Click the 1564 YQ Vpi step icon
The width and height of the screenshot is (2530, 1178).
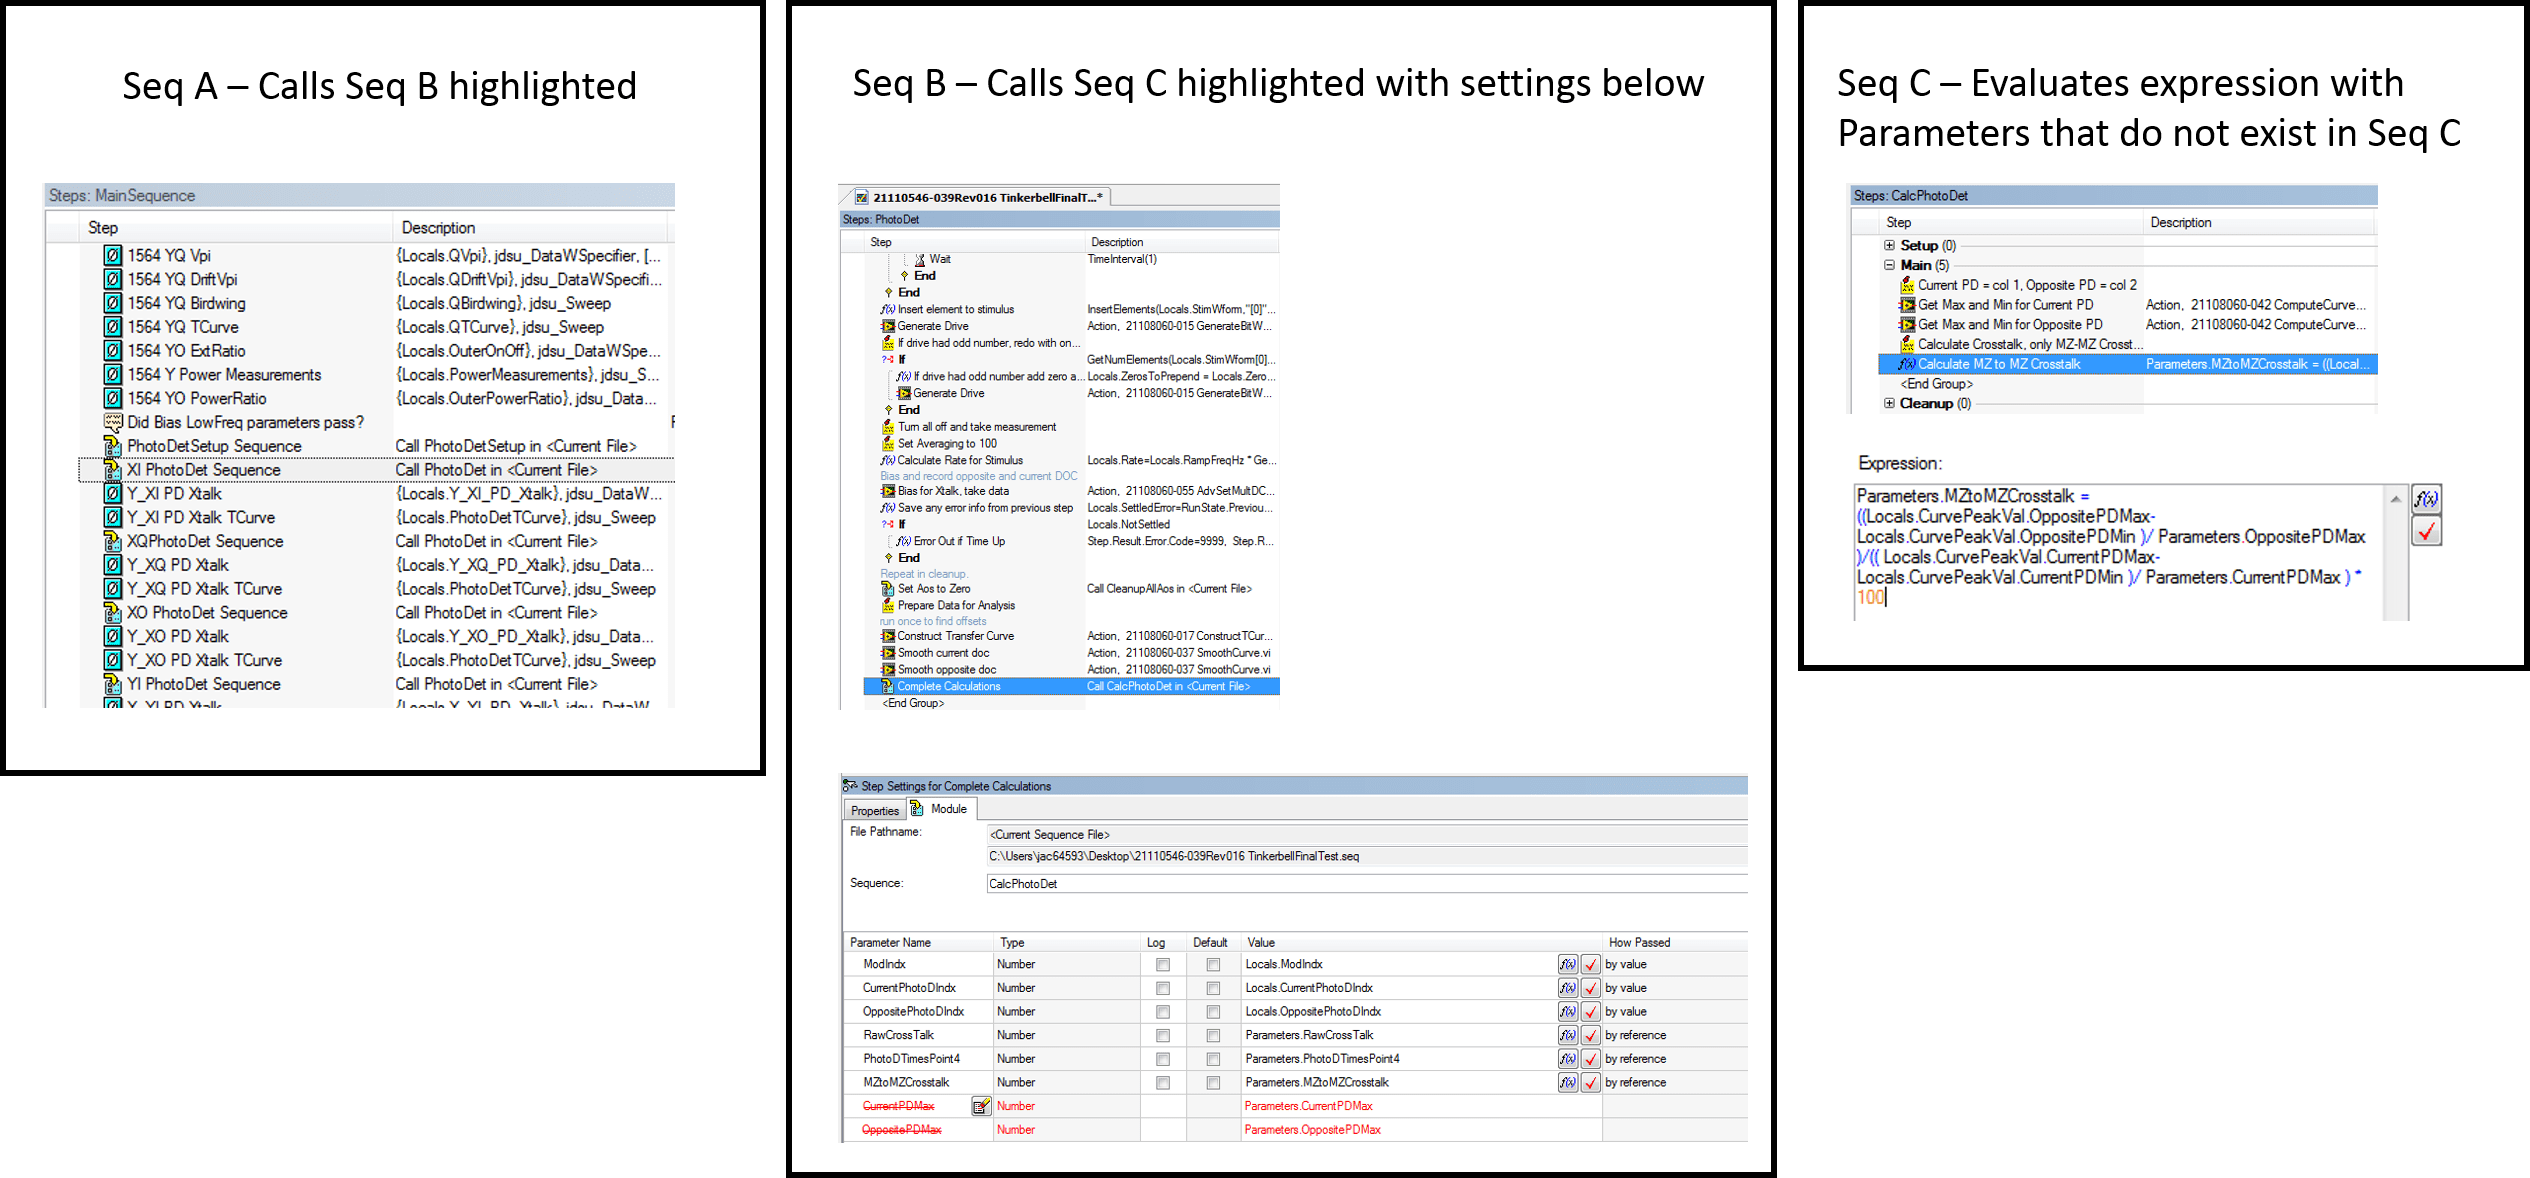coord(112,256)
